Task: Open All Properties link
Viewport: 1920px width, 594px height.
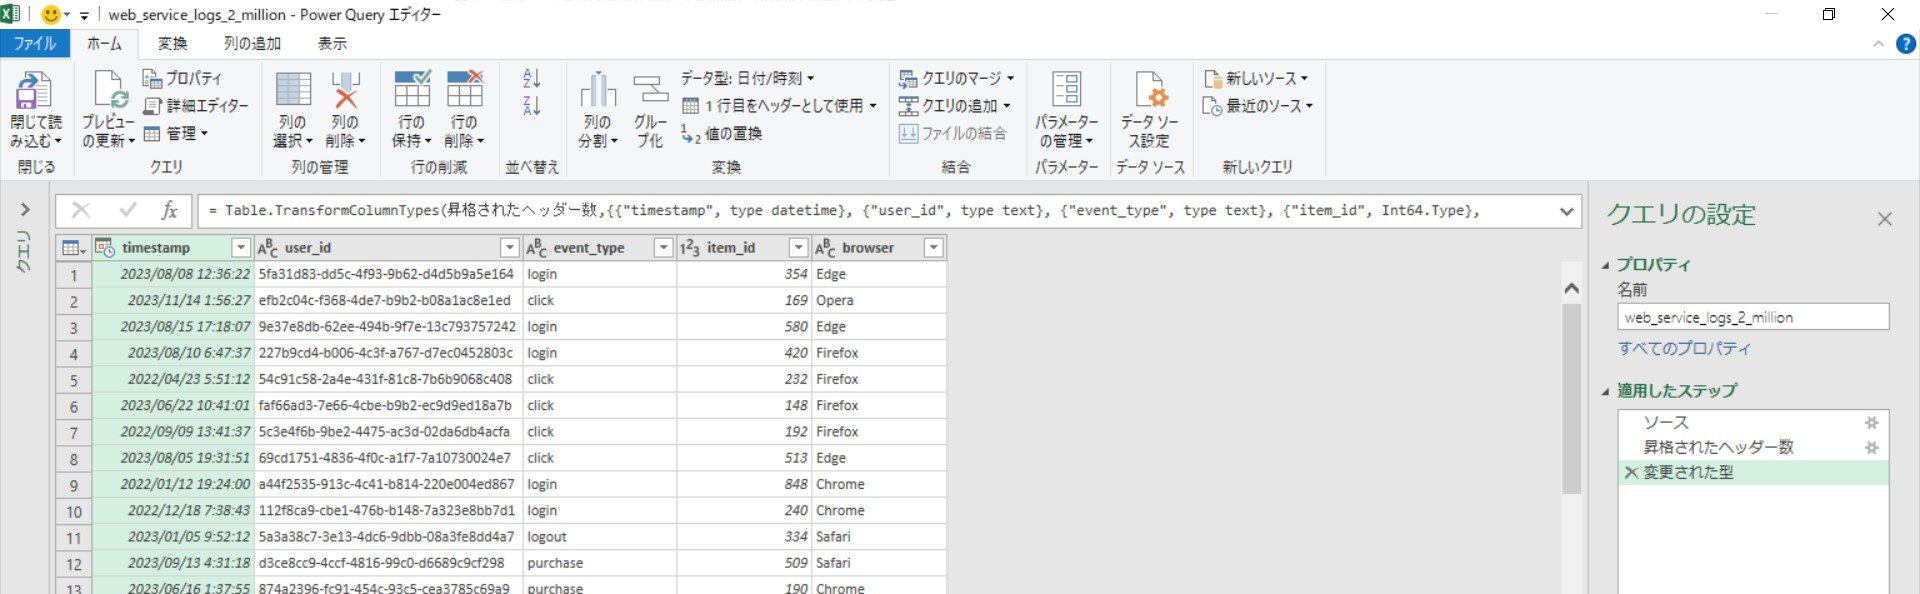Action: coord(1684,349)
